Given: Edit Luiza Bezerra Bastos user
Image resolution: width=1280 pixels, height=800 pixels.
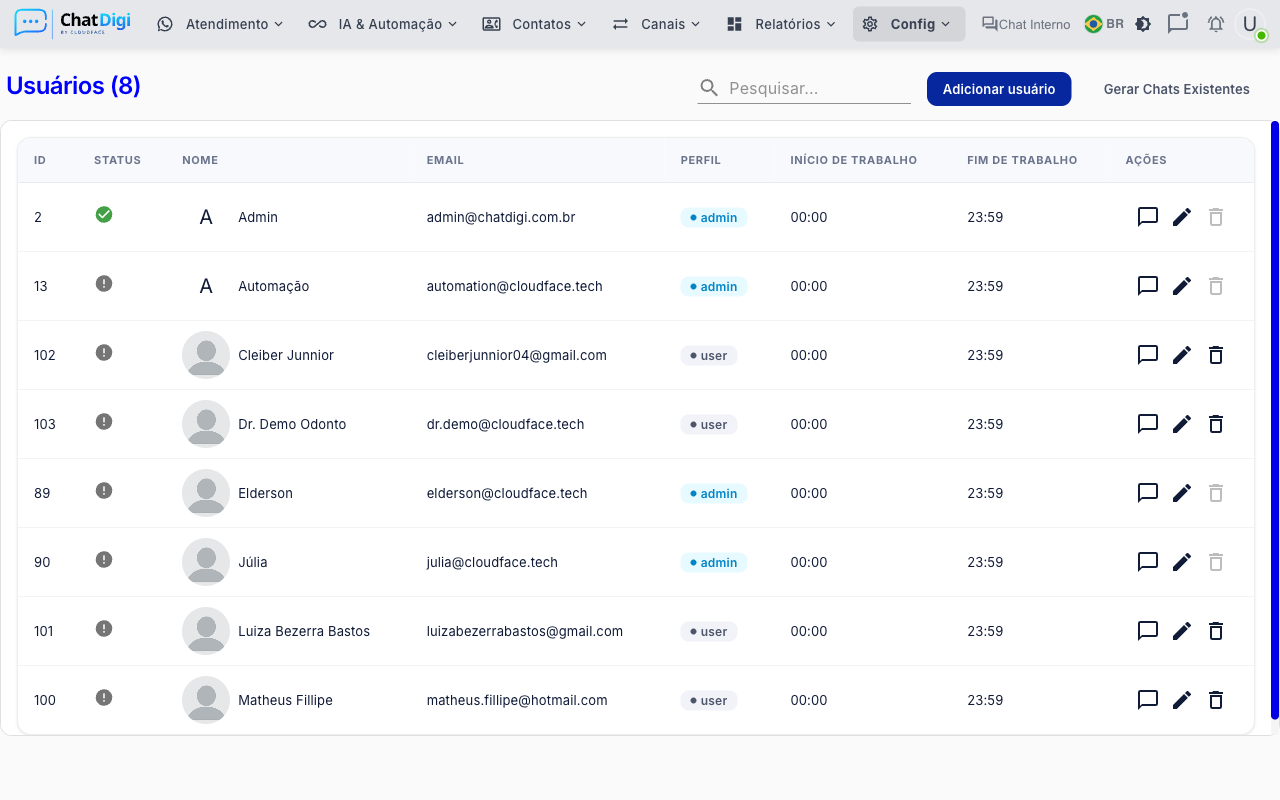Looking at the screenshot, I should tap(1182, 631).
